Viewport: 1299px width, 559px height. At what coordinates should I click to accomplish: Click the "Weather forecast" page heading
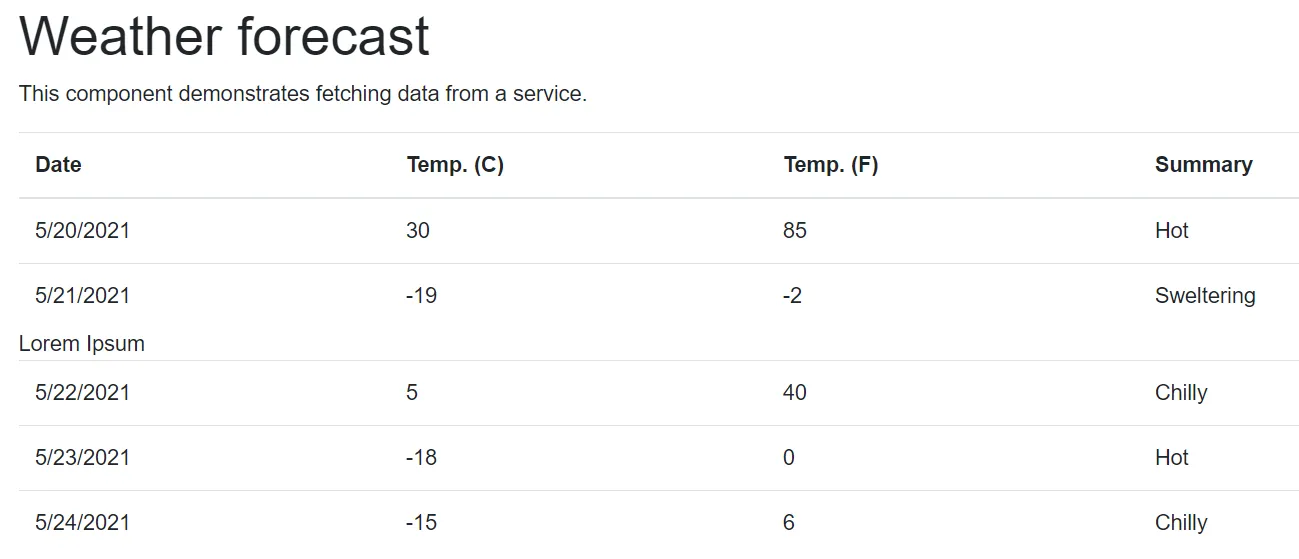pyautogui.click(x=224, y=37)
